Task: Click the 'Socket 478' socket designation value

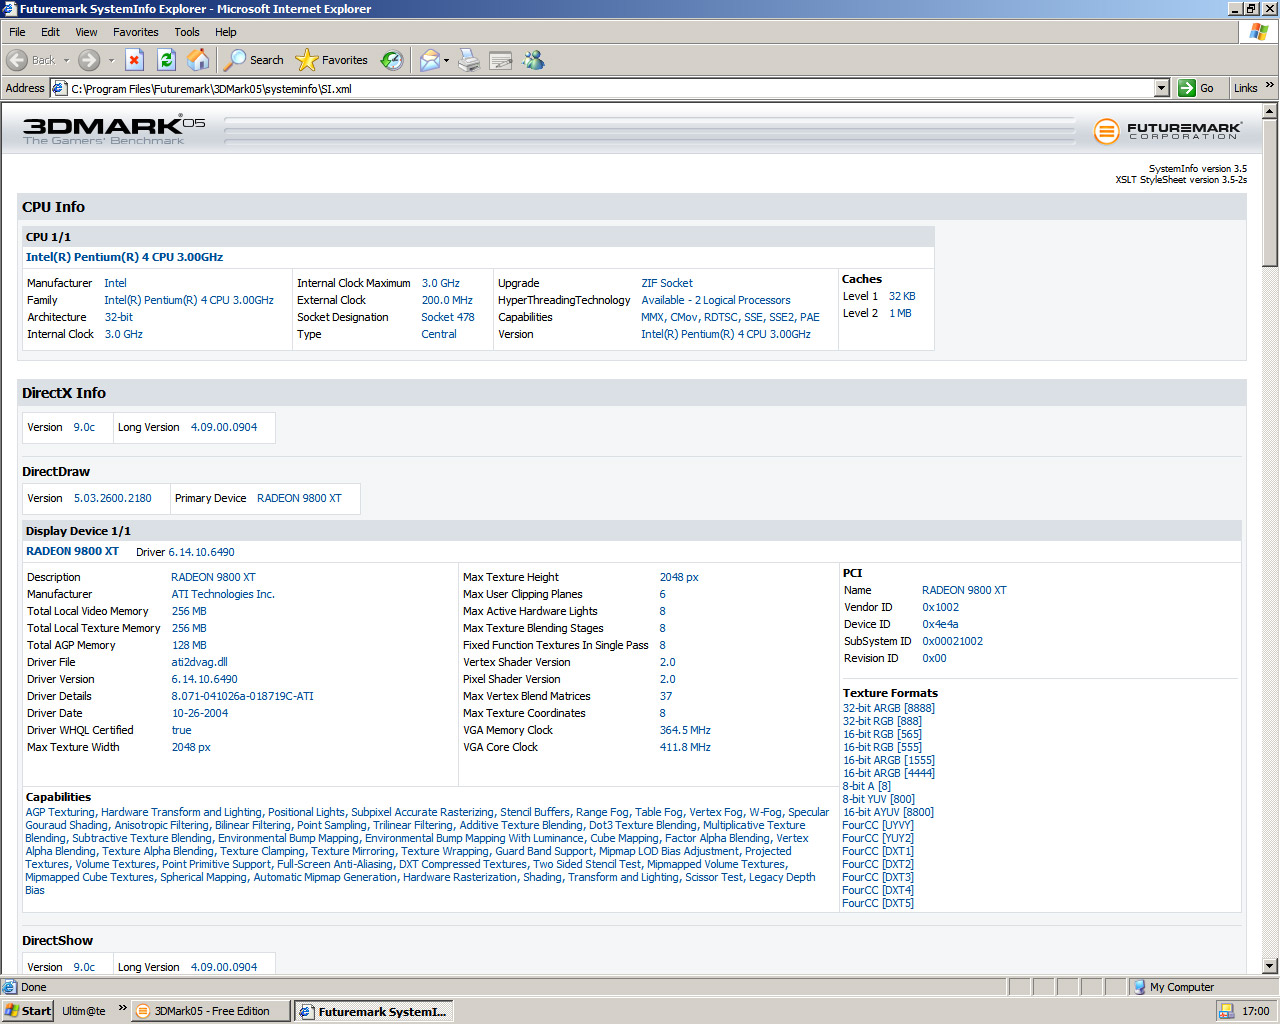Action: coord(448,317)
